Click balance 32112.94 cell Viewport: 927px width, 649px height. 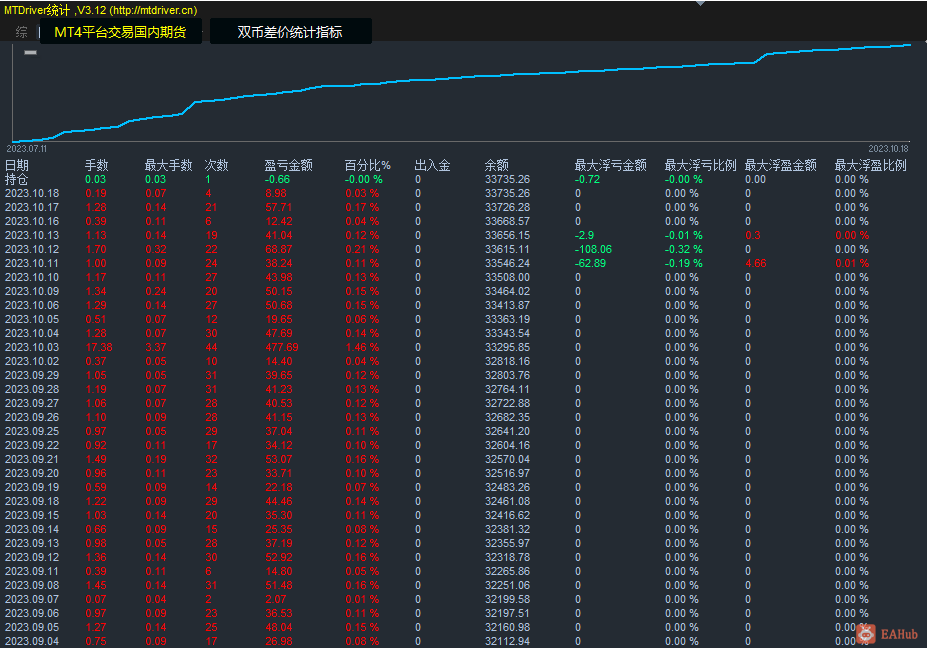tap(507, 641)
